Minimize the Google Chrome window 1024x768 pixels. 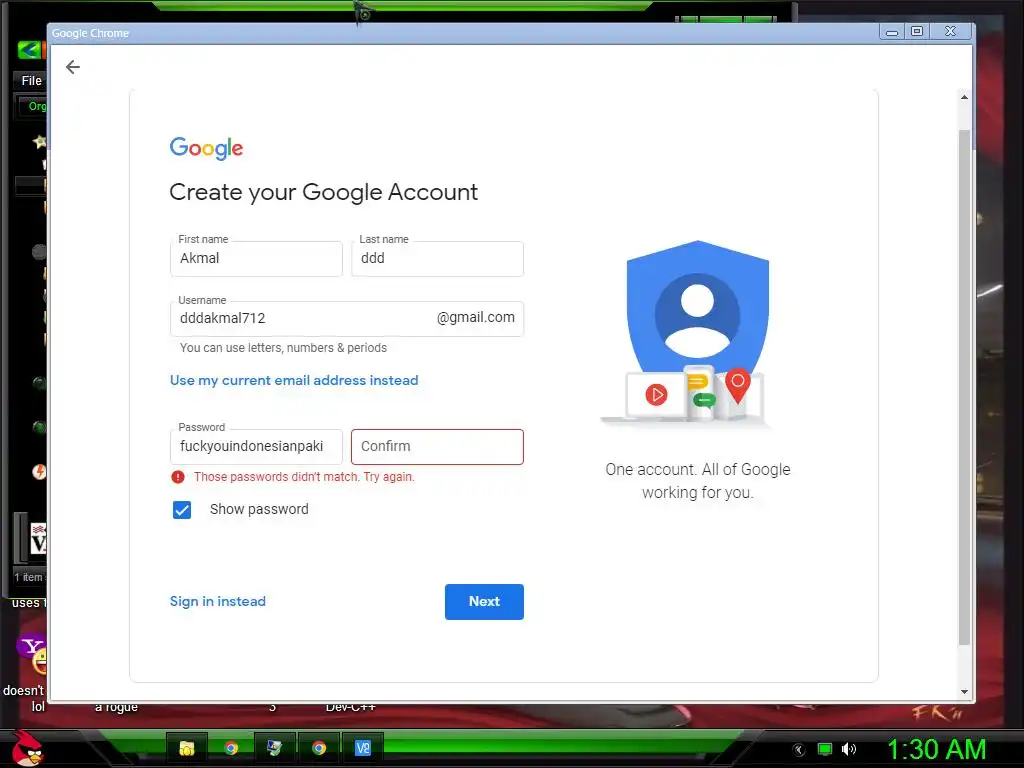coord(892,31)
